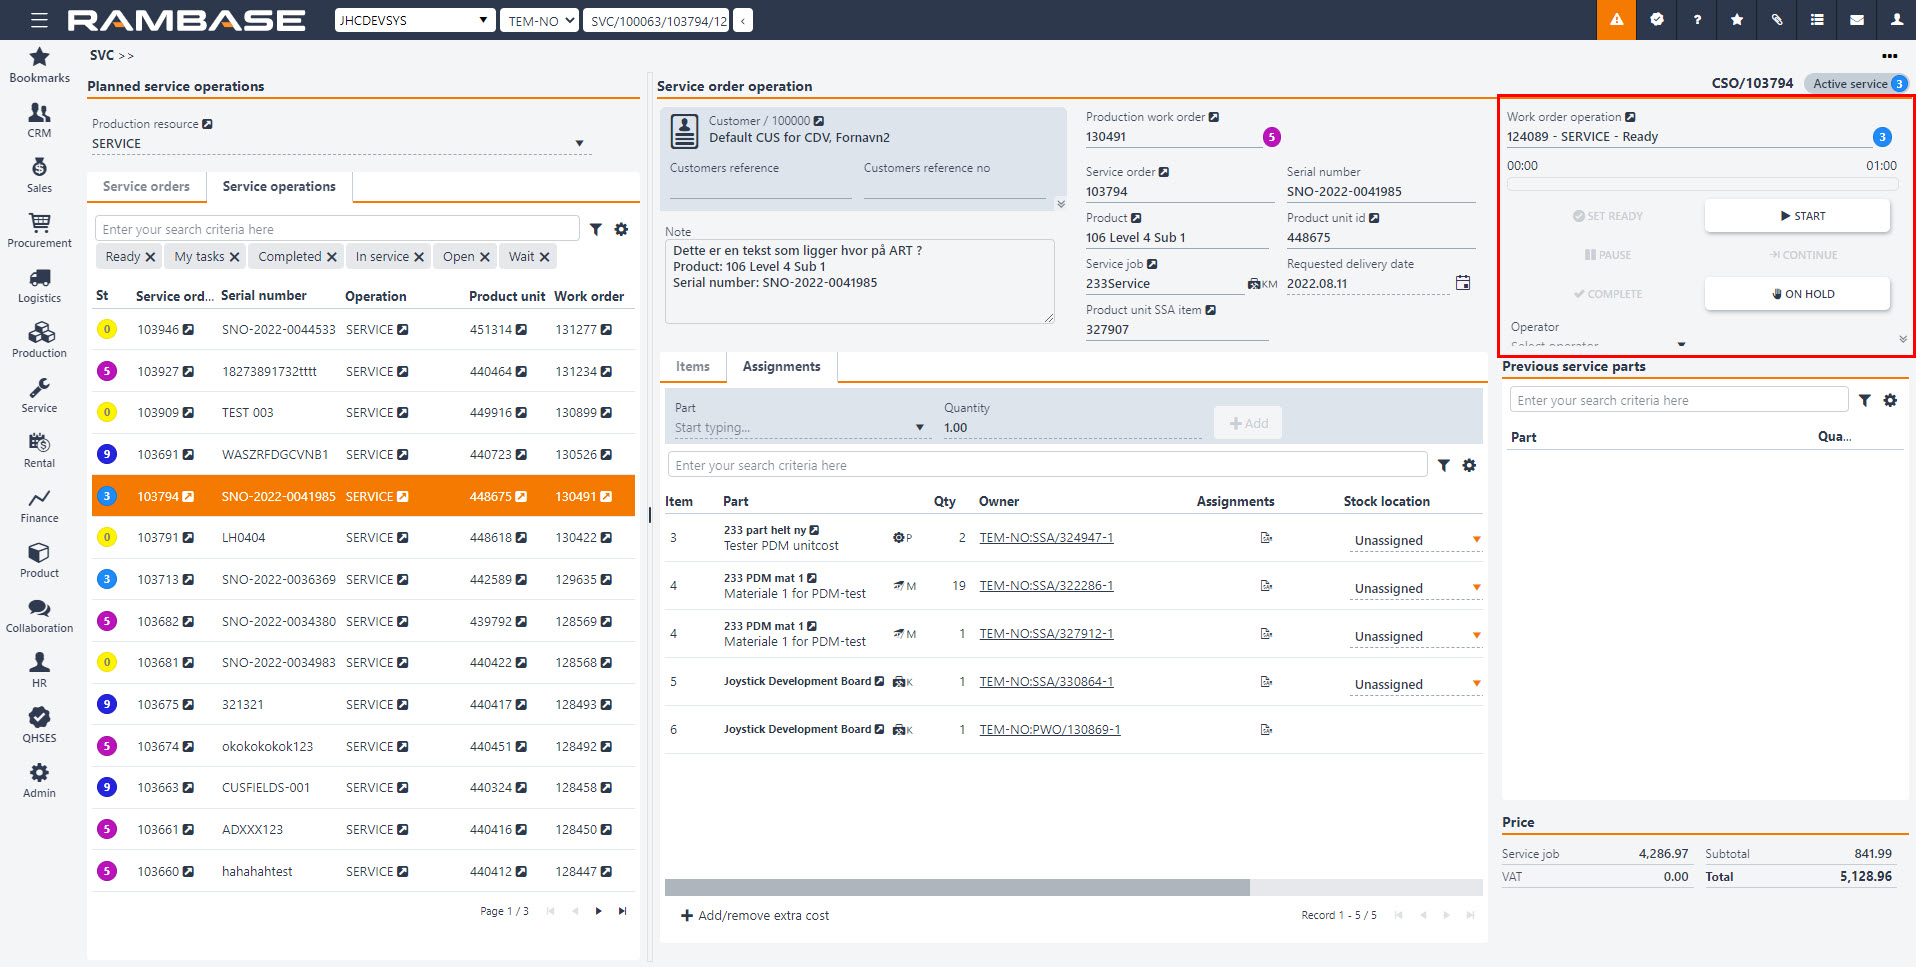Viewport: 1916px width, 967px height.
Task: Open settings gear in Previous service parts
Action: click(1890, 400)
